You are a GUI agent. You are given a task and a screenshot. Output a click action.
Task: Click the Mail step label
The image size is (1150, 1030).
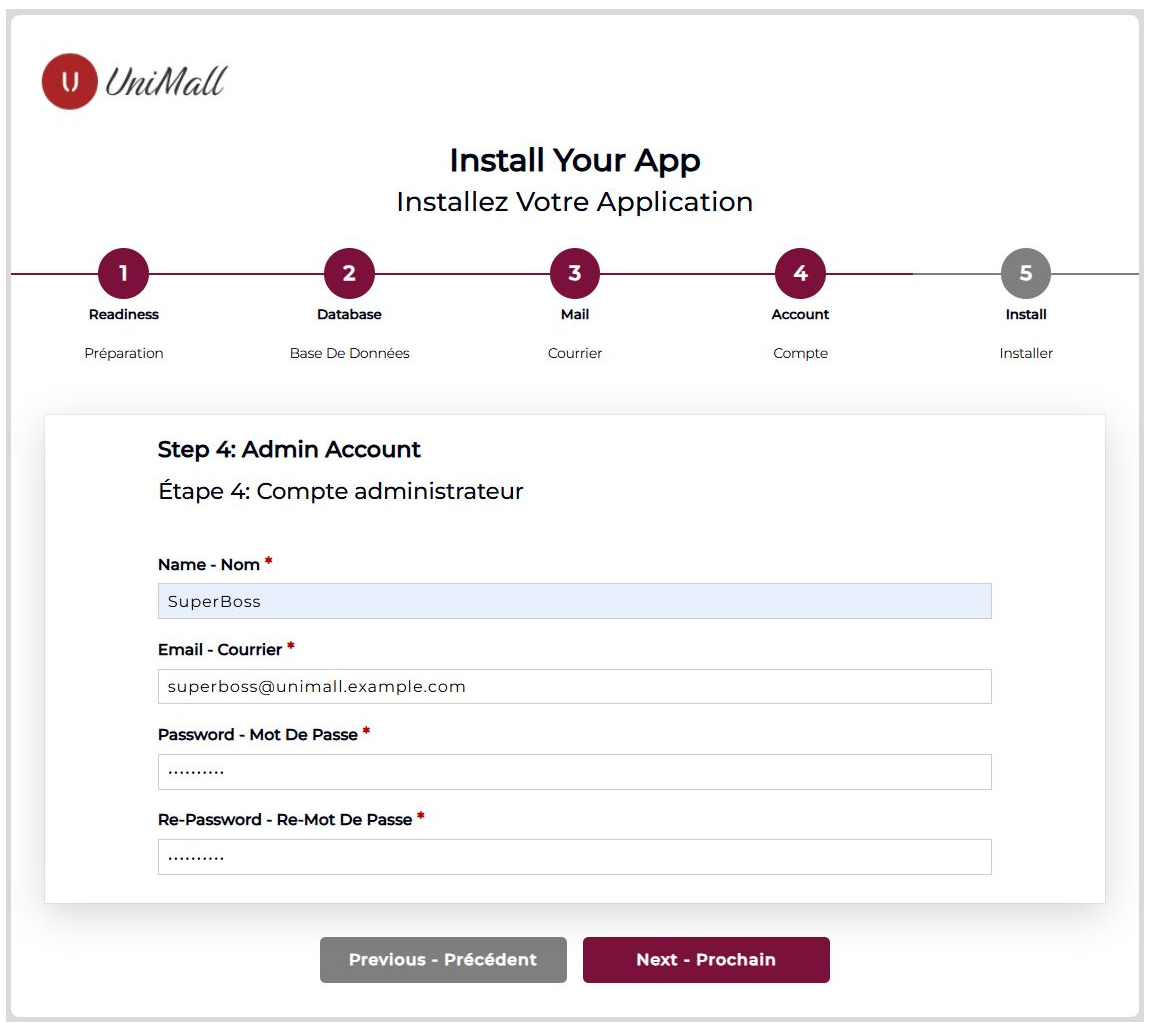point(574,314)
